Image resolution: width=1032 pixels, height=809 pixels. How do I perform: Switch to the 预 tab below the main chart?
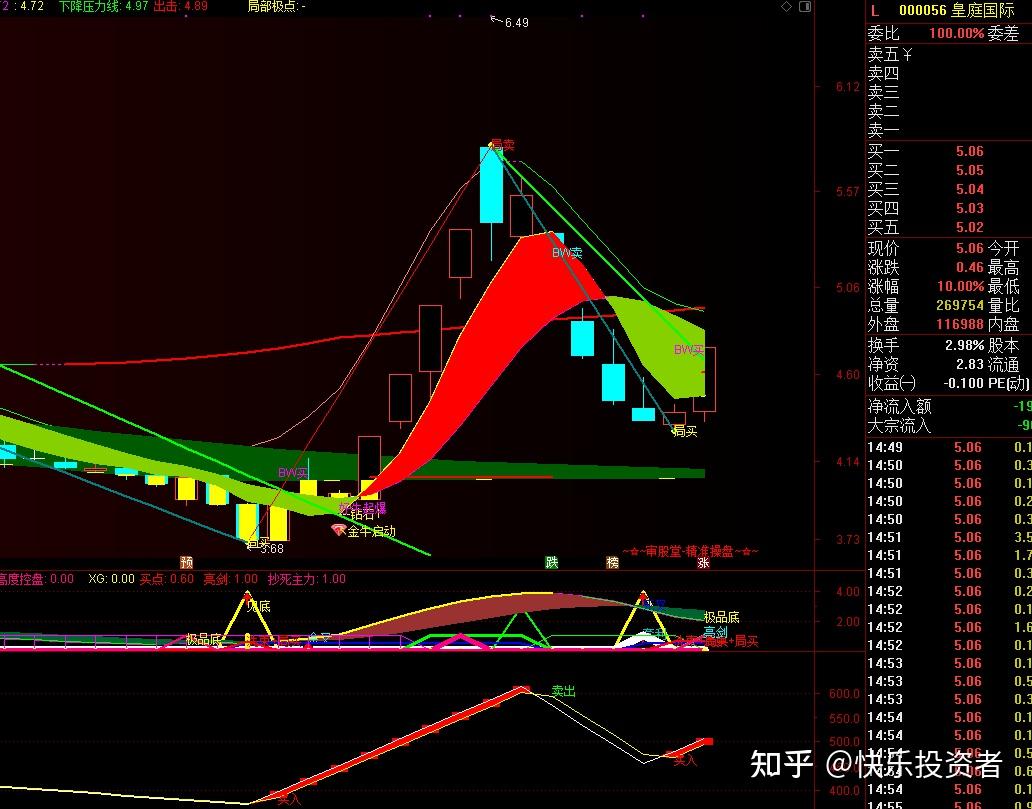(184, 563)
